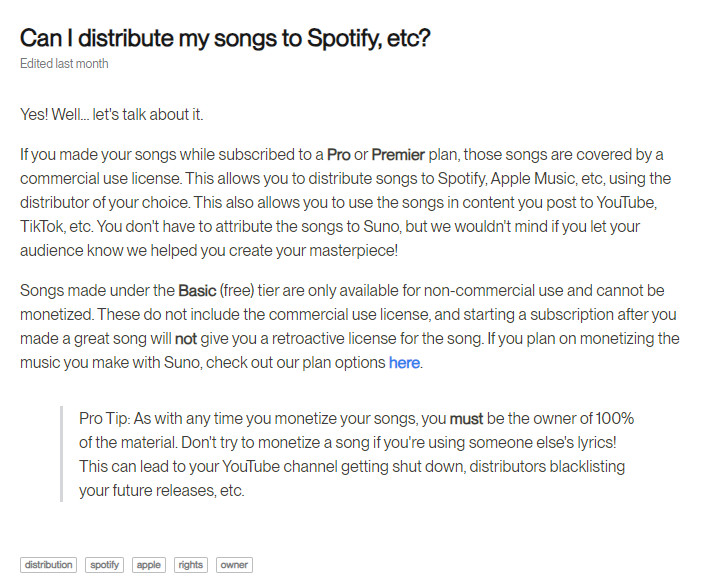Screen dimensions: 712x584
Task: Select the 'owner' tag
Action: (x=234, y=565)
